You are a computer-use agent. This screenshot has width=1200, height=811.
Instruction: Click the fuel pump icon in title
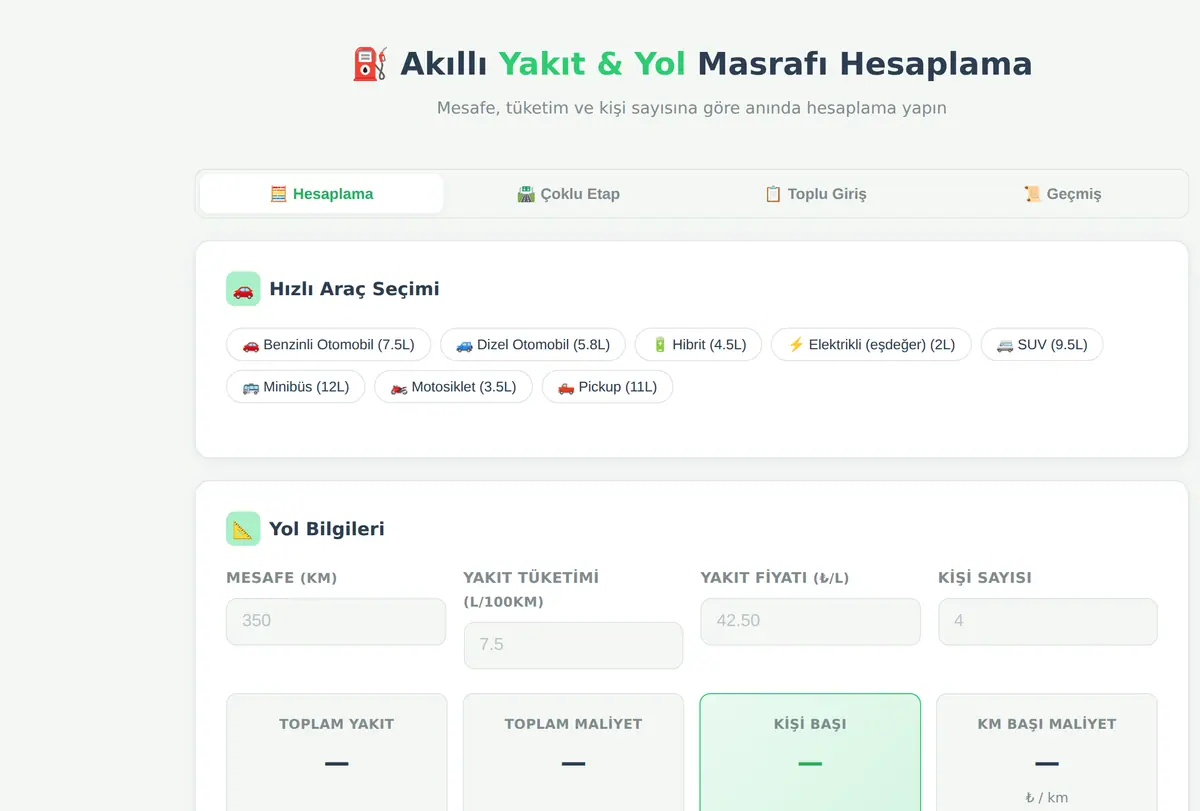[x=369, y=64]
